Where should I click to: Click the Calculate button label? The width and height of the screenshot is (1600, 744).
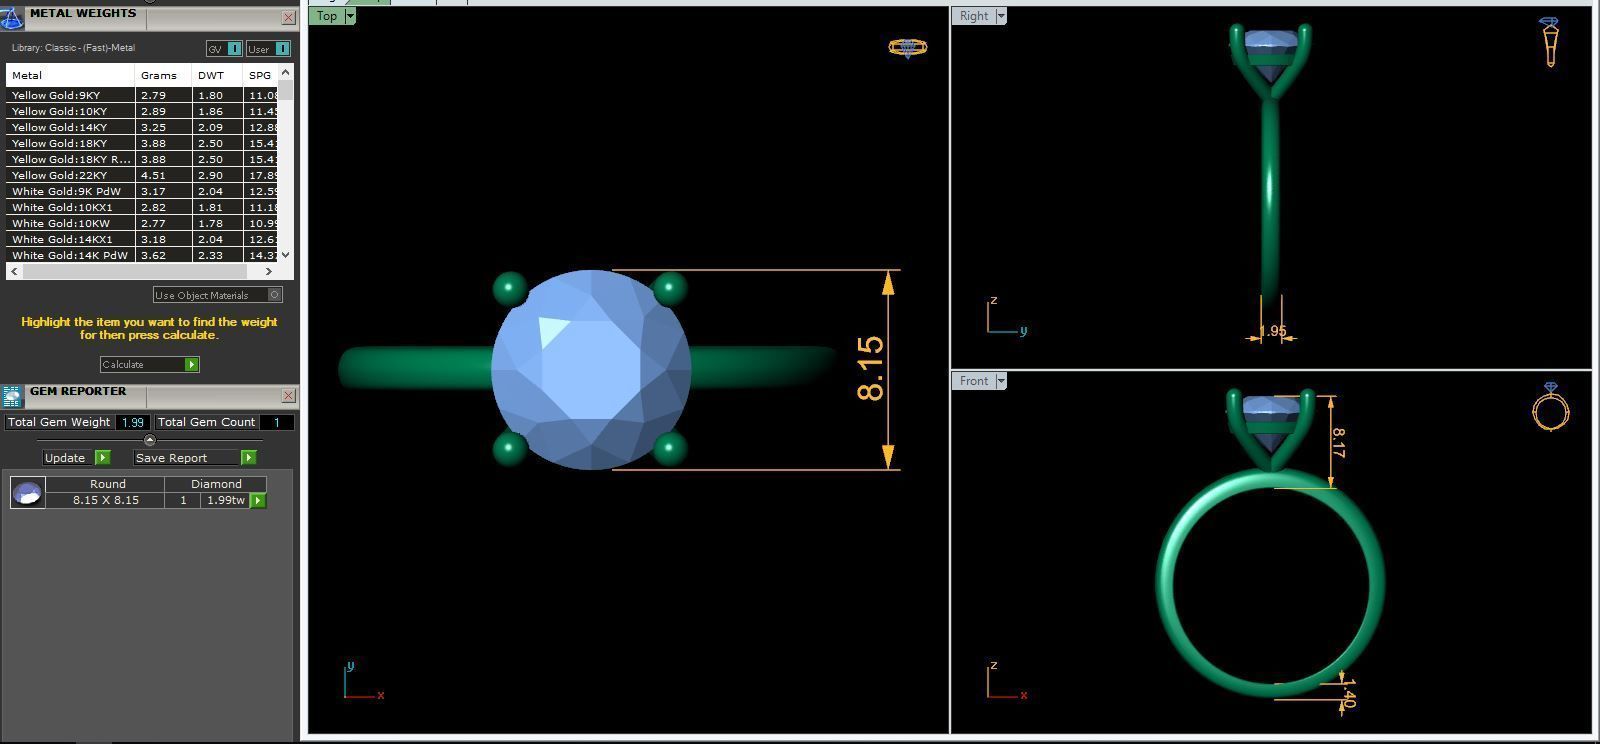point(123,364)
